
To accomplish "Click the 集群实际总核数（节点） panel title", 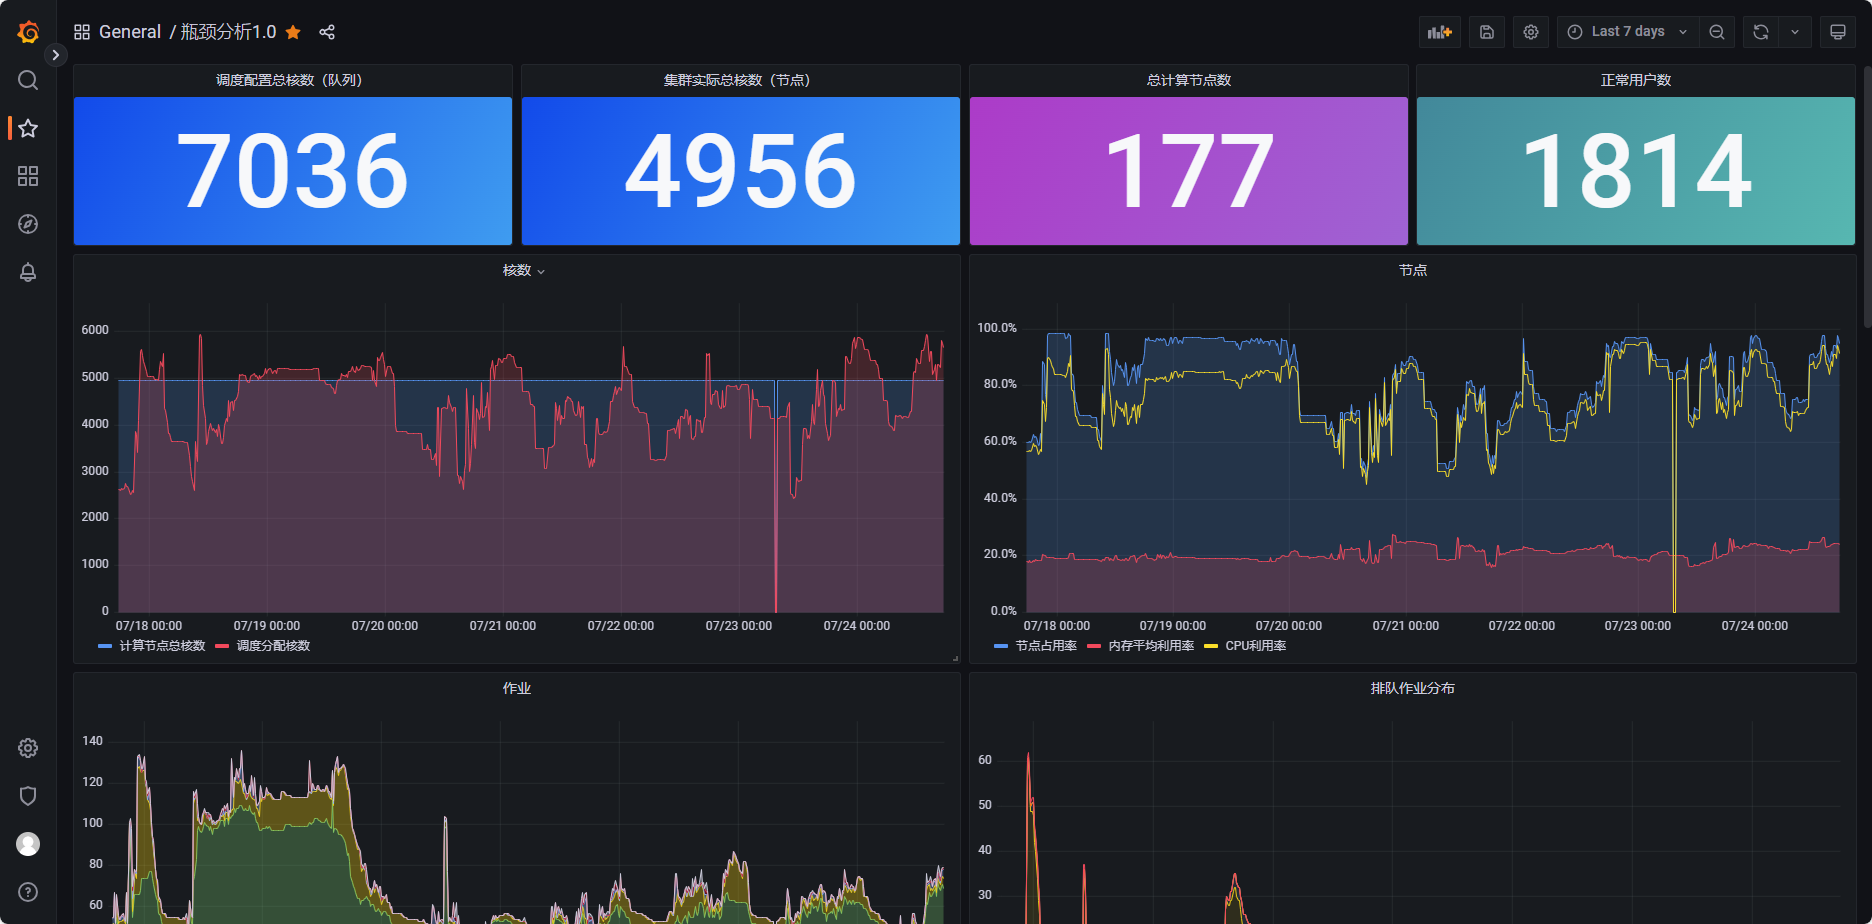I will click(738, 80).
